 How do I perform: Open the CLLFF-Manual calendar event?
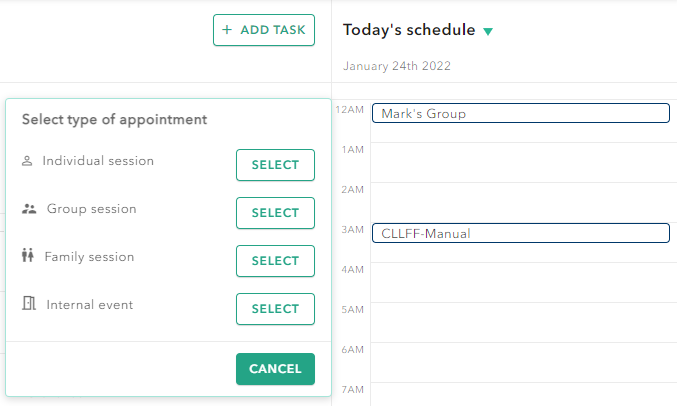[520, 234]
